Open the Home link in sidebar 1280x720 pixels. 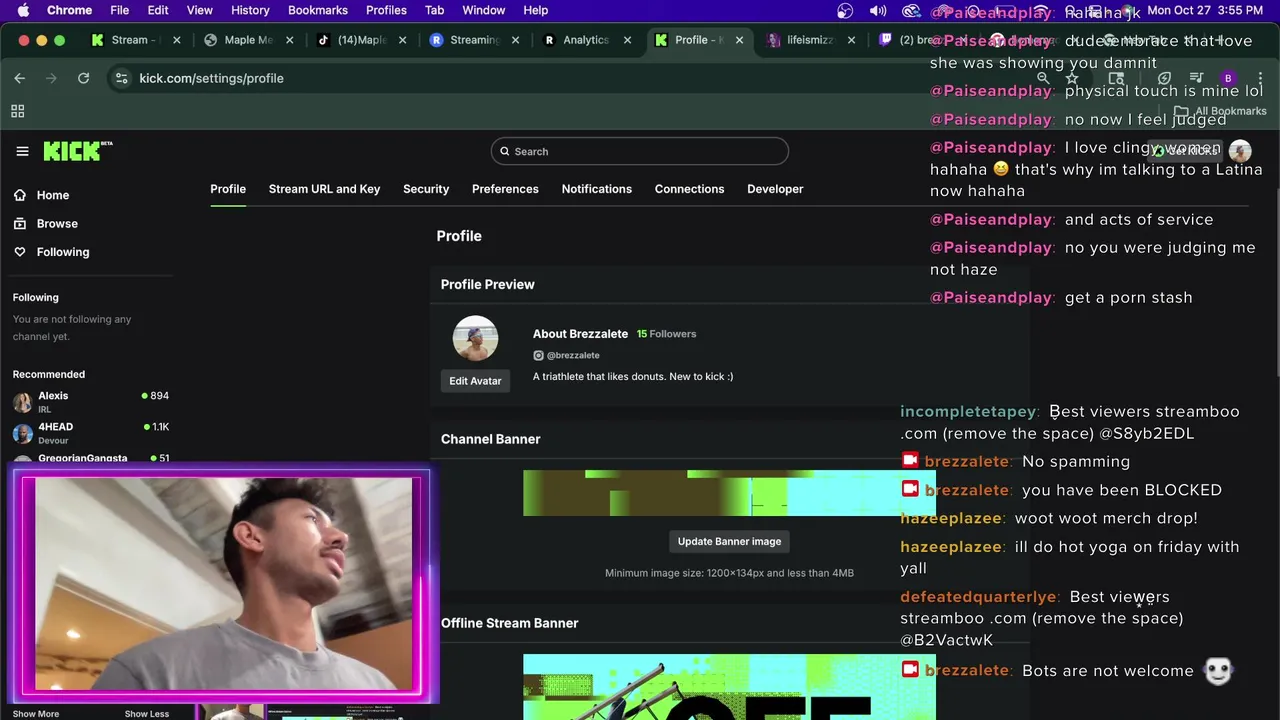[x=53, y=195]
